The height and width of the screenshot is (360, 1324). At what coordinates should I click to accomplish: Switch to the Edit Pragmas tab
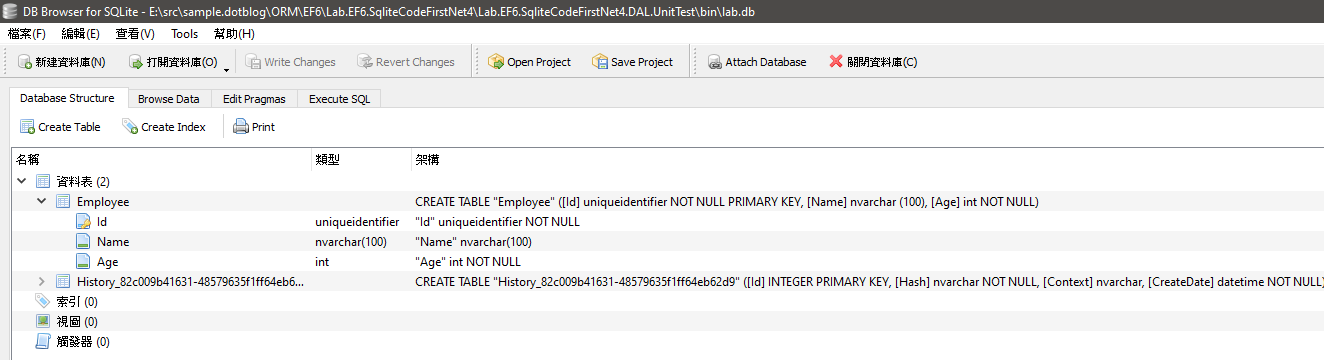(x=254, y=99)
